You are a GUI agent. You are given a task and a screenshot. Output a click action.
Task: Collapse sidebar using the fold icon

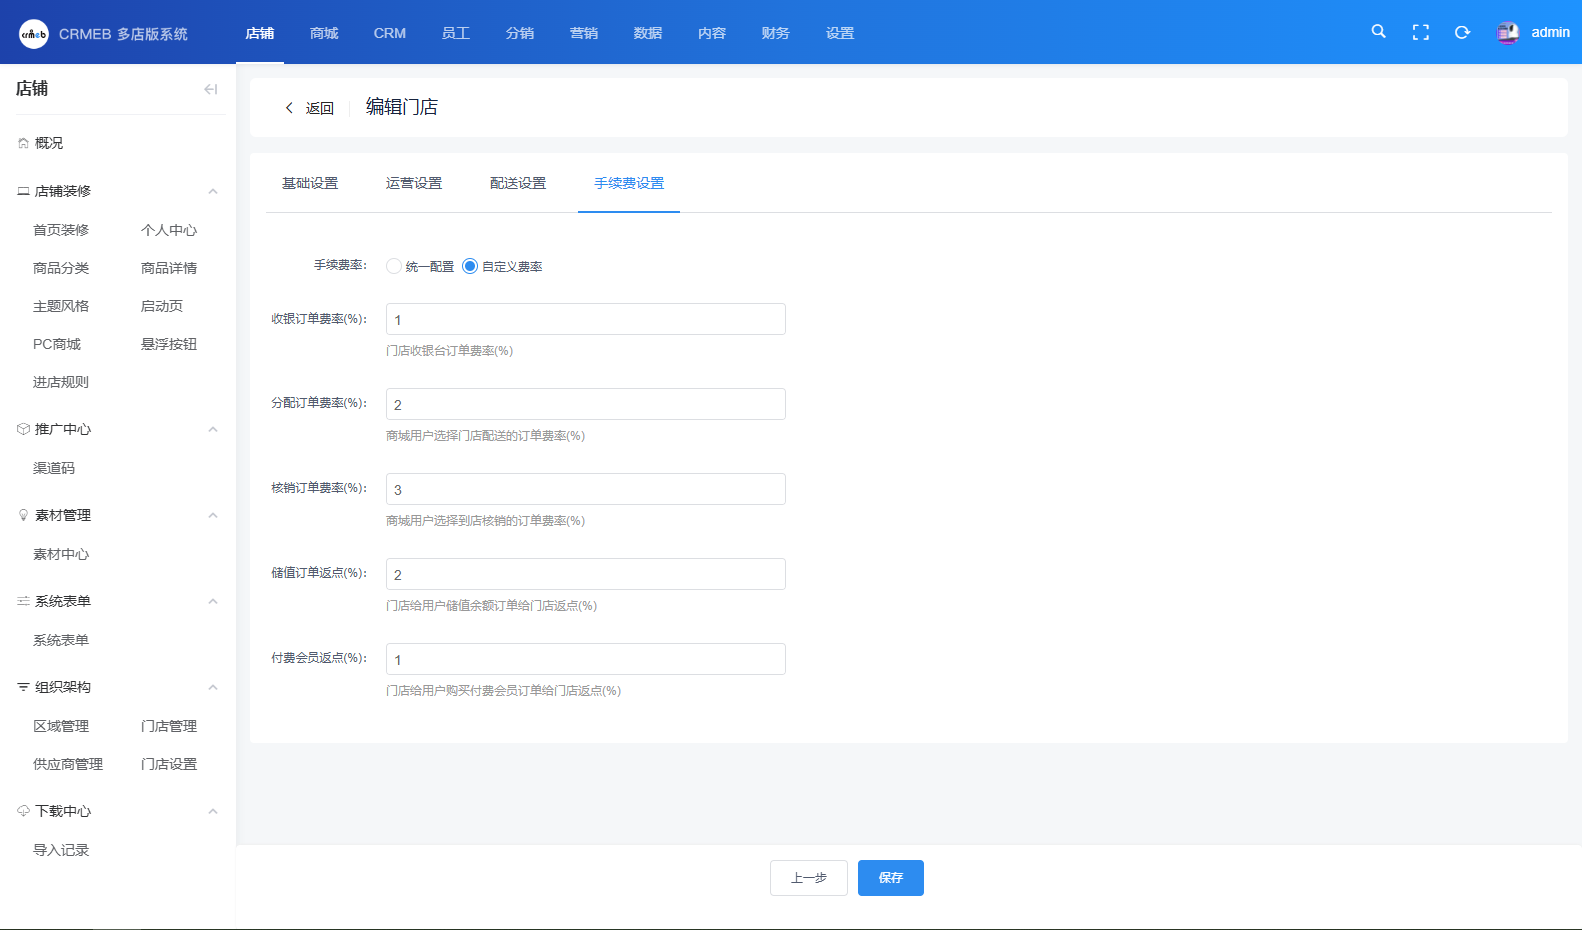point(210,89)
